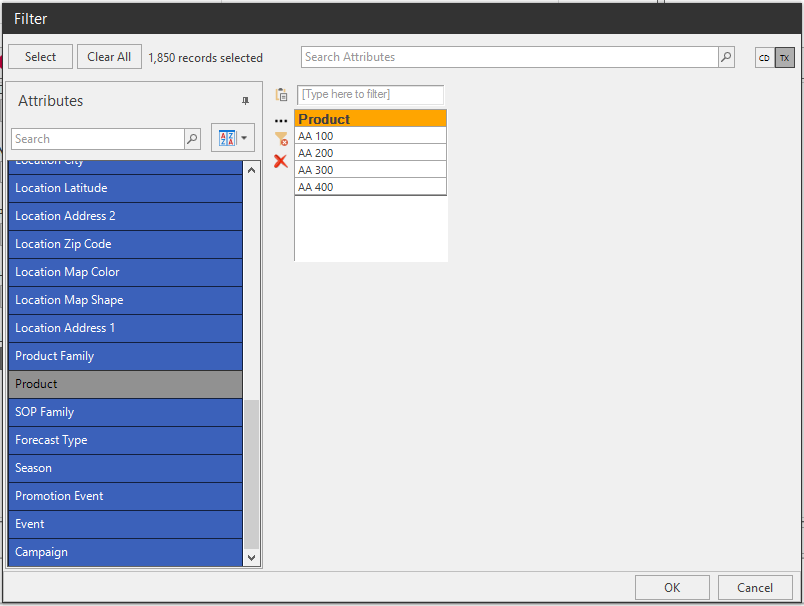Select the Promotion Event attribute
Viewport: 804px width, 606px height.
point(126,496)
